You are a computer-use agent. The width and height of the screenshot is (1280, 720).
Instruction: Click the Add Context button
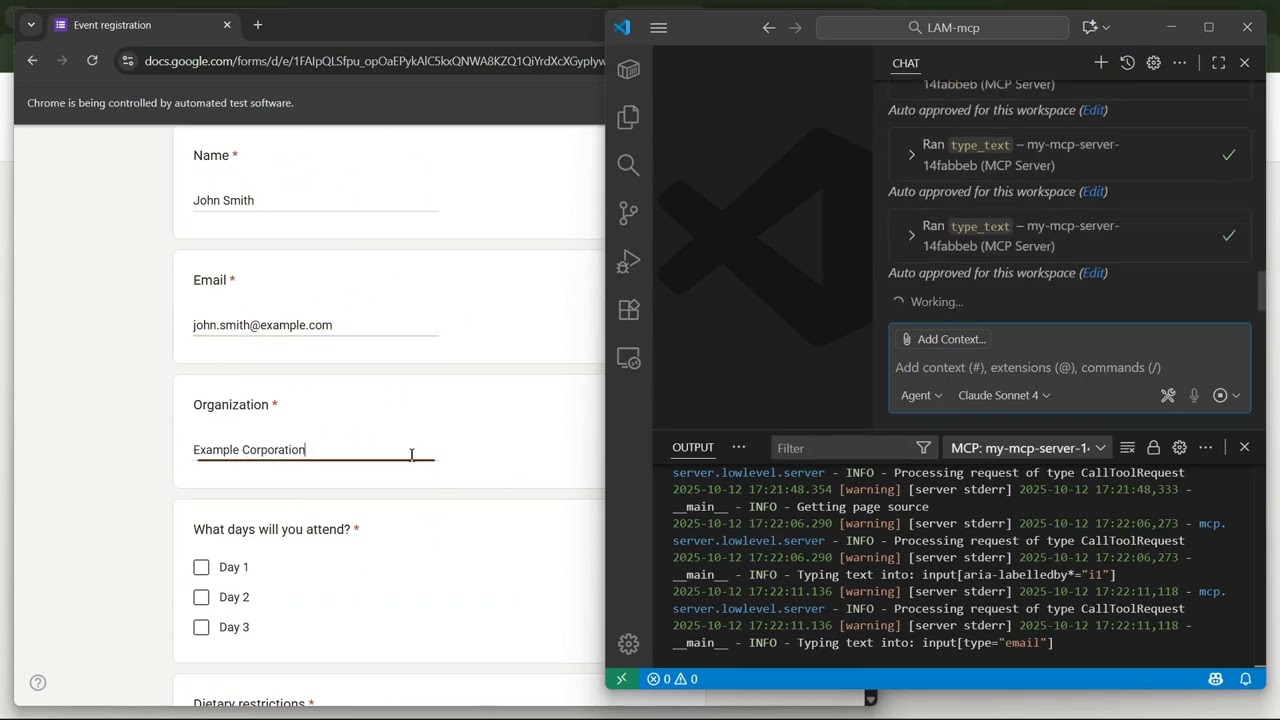pos(942,339)
